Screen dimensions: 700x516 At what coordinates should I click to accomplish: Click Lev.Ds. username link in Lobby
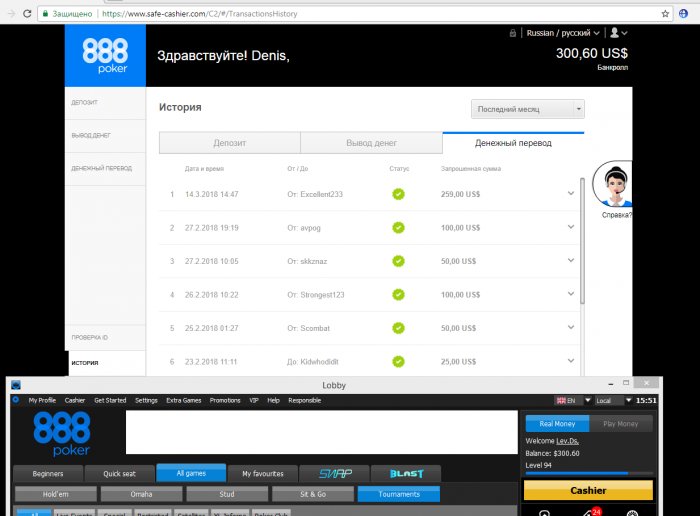(x=567, y=441)
